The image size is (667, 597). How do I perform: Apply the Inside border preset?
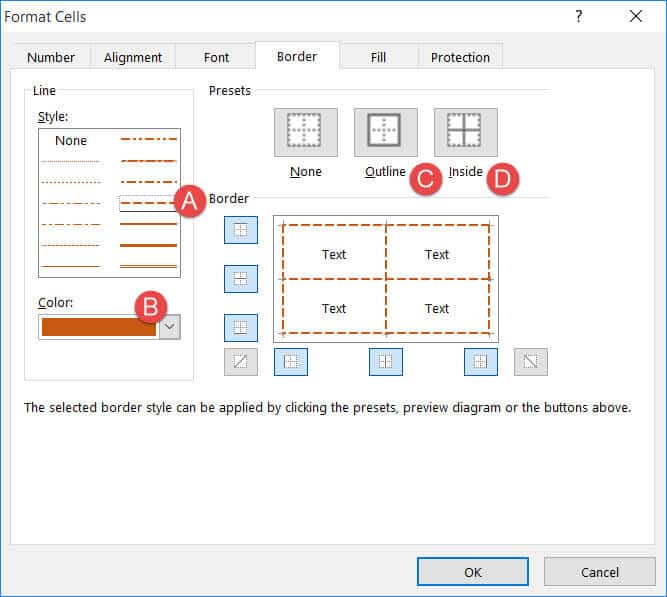coord(466,132)
